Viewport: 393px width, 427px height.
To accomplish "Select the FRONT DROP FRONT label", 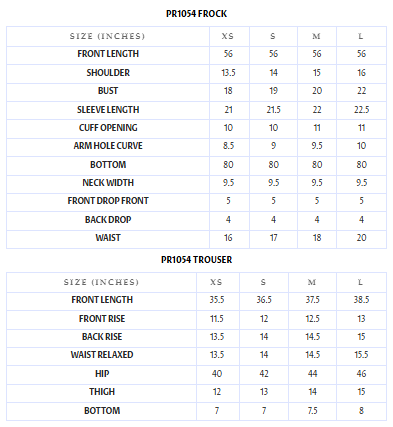I will click(108, 201).
